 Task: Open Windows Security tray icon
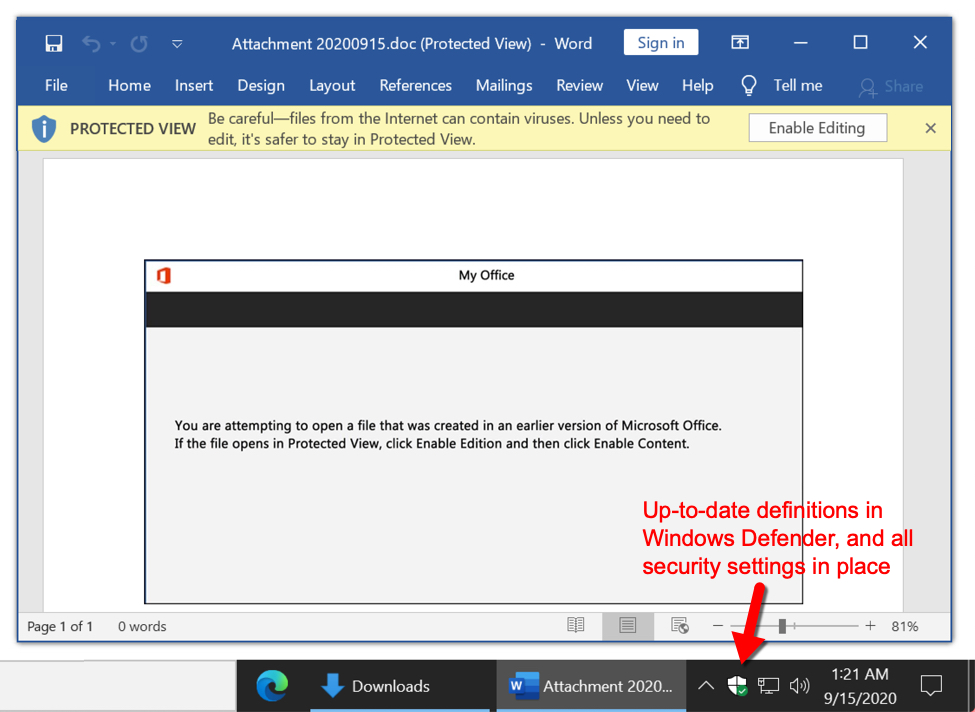(737, 686)
